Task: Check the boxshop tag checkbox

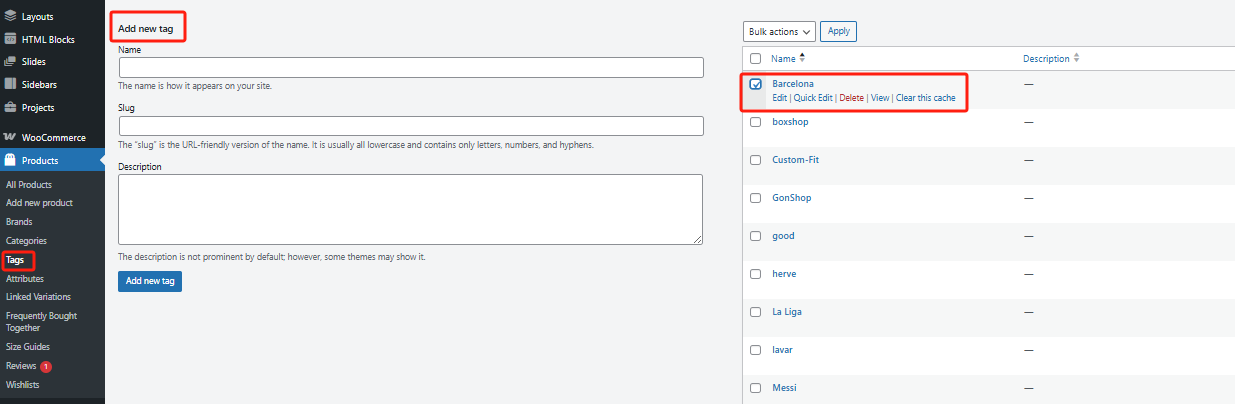Action: 756,122
